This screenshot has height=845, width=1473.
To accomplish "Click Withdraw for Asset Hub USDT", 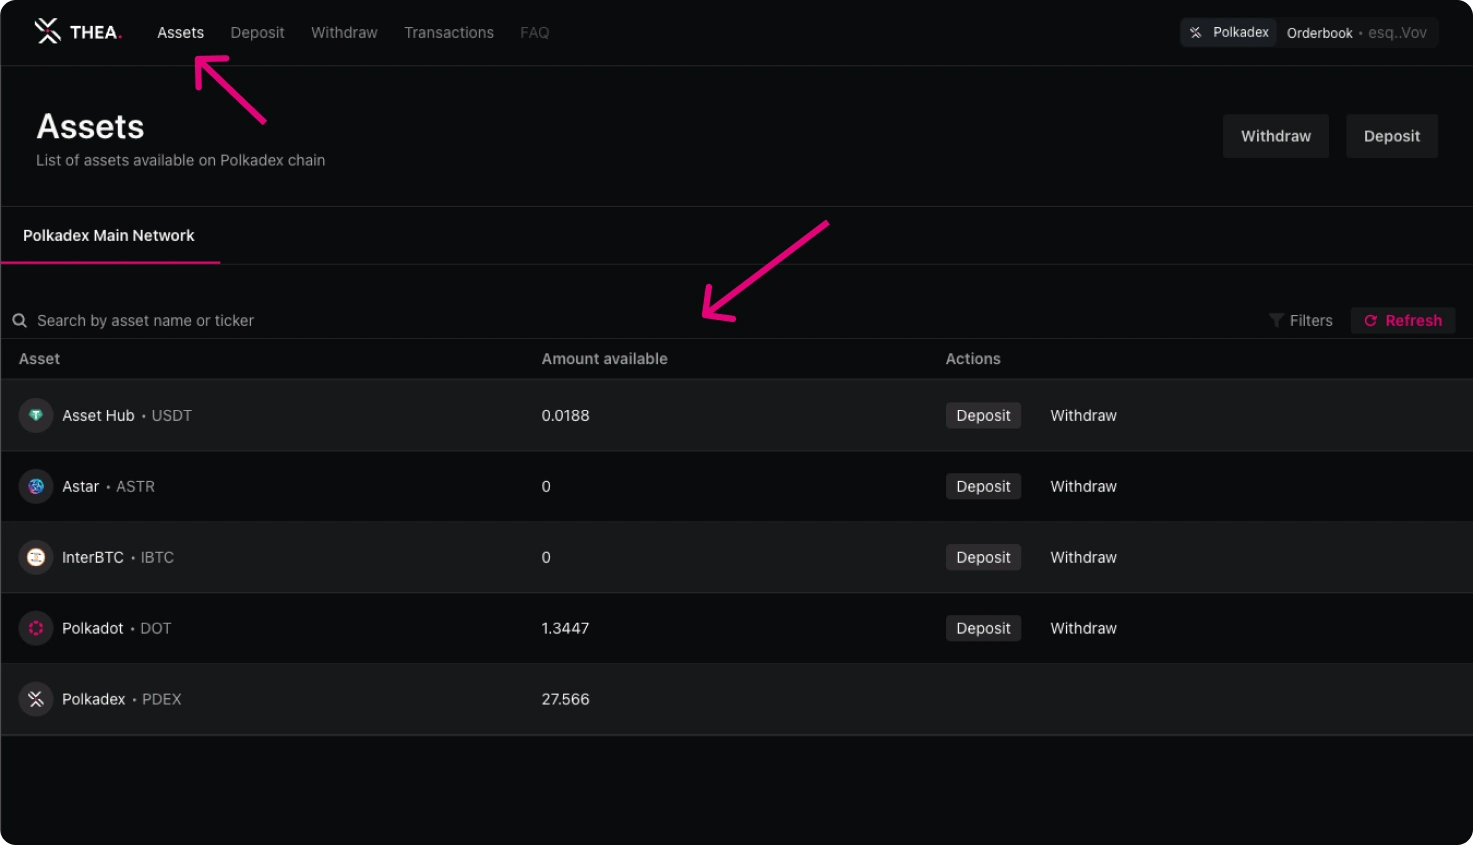I will coord(1083,415).
